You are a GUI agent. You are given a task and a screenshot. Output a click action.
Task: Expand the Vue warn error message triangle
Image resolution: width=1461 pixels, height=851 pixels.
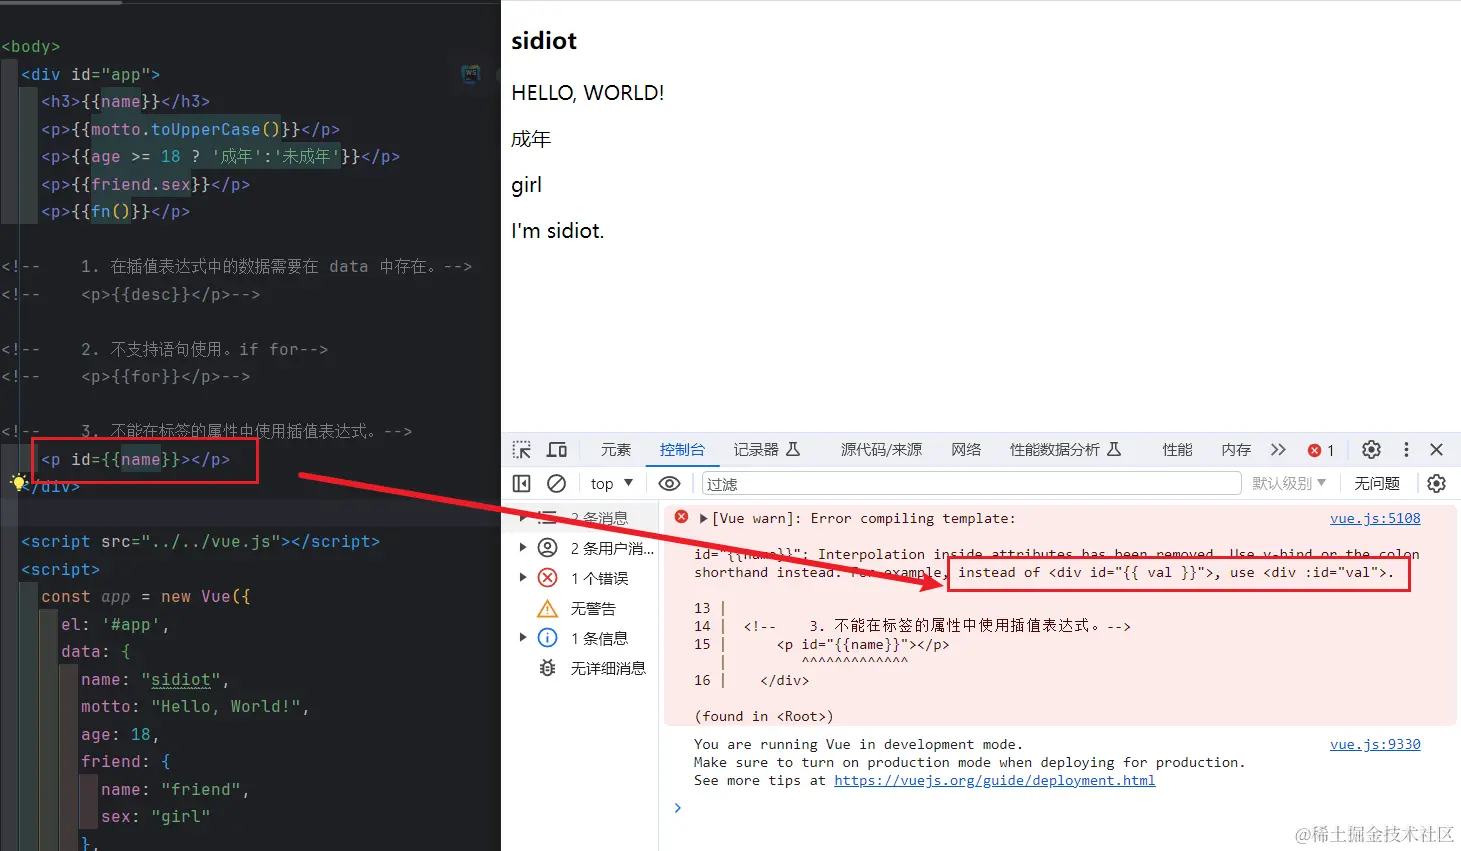point(703,518)
